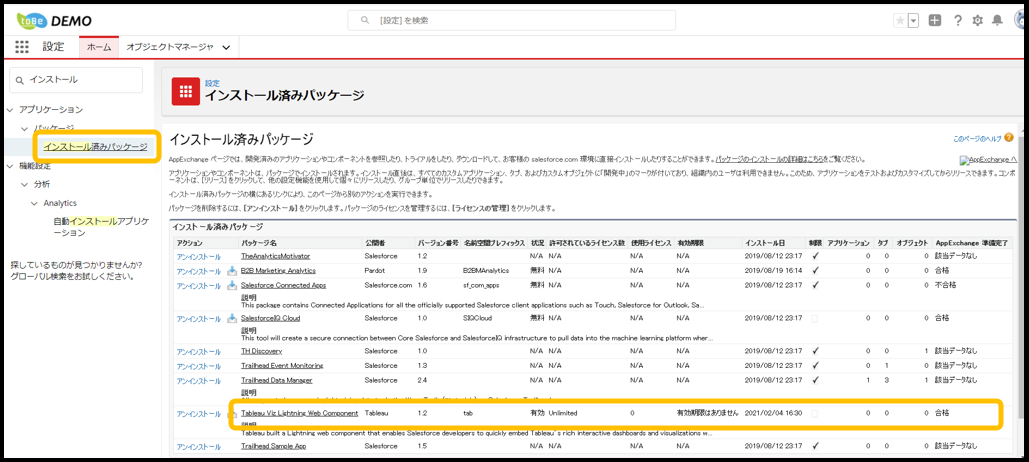This screenshot has height=462, width=1029.
Task: Click the download icon for SalesforceIQ Cloud
Action: (x=232, y=318)
